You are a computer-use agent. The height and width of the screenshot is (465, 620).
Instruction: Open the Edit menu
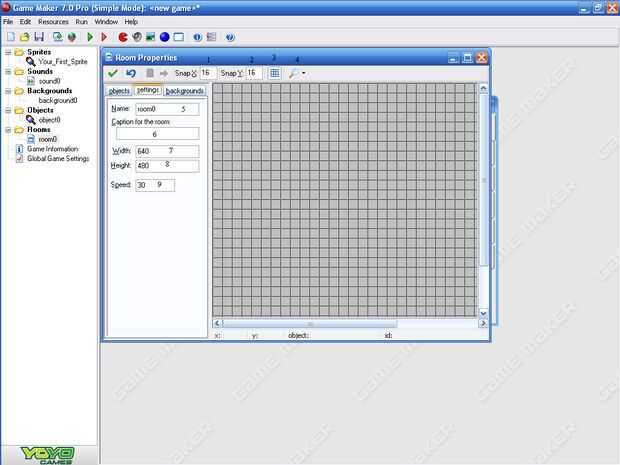pos(25,22)
